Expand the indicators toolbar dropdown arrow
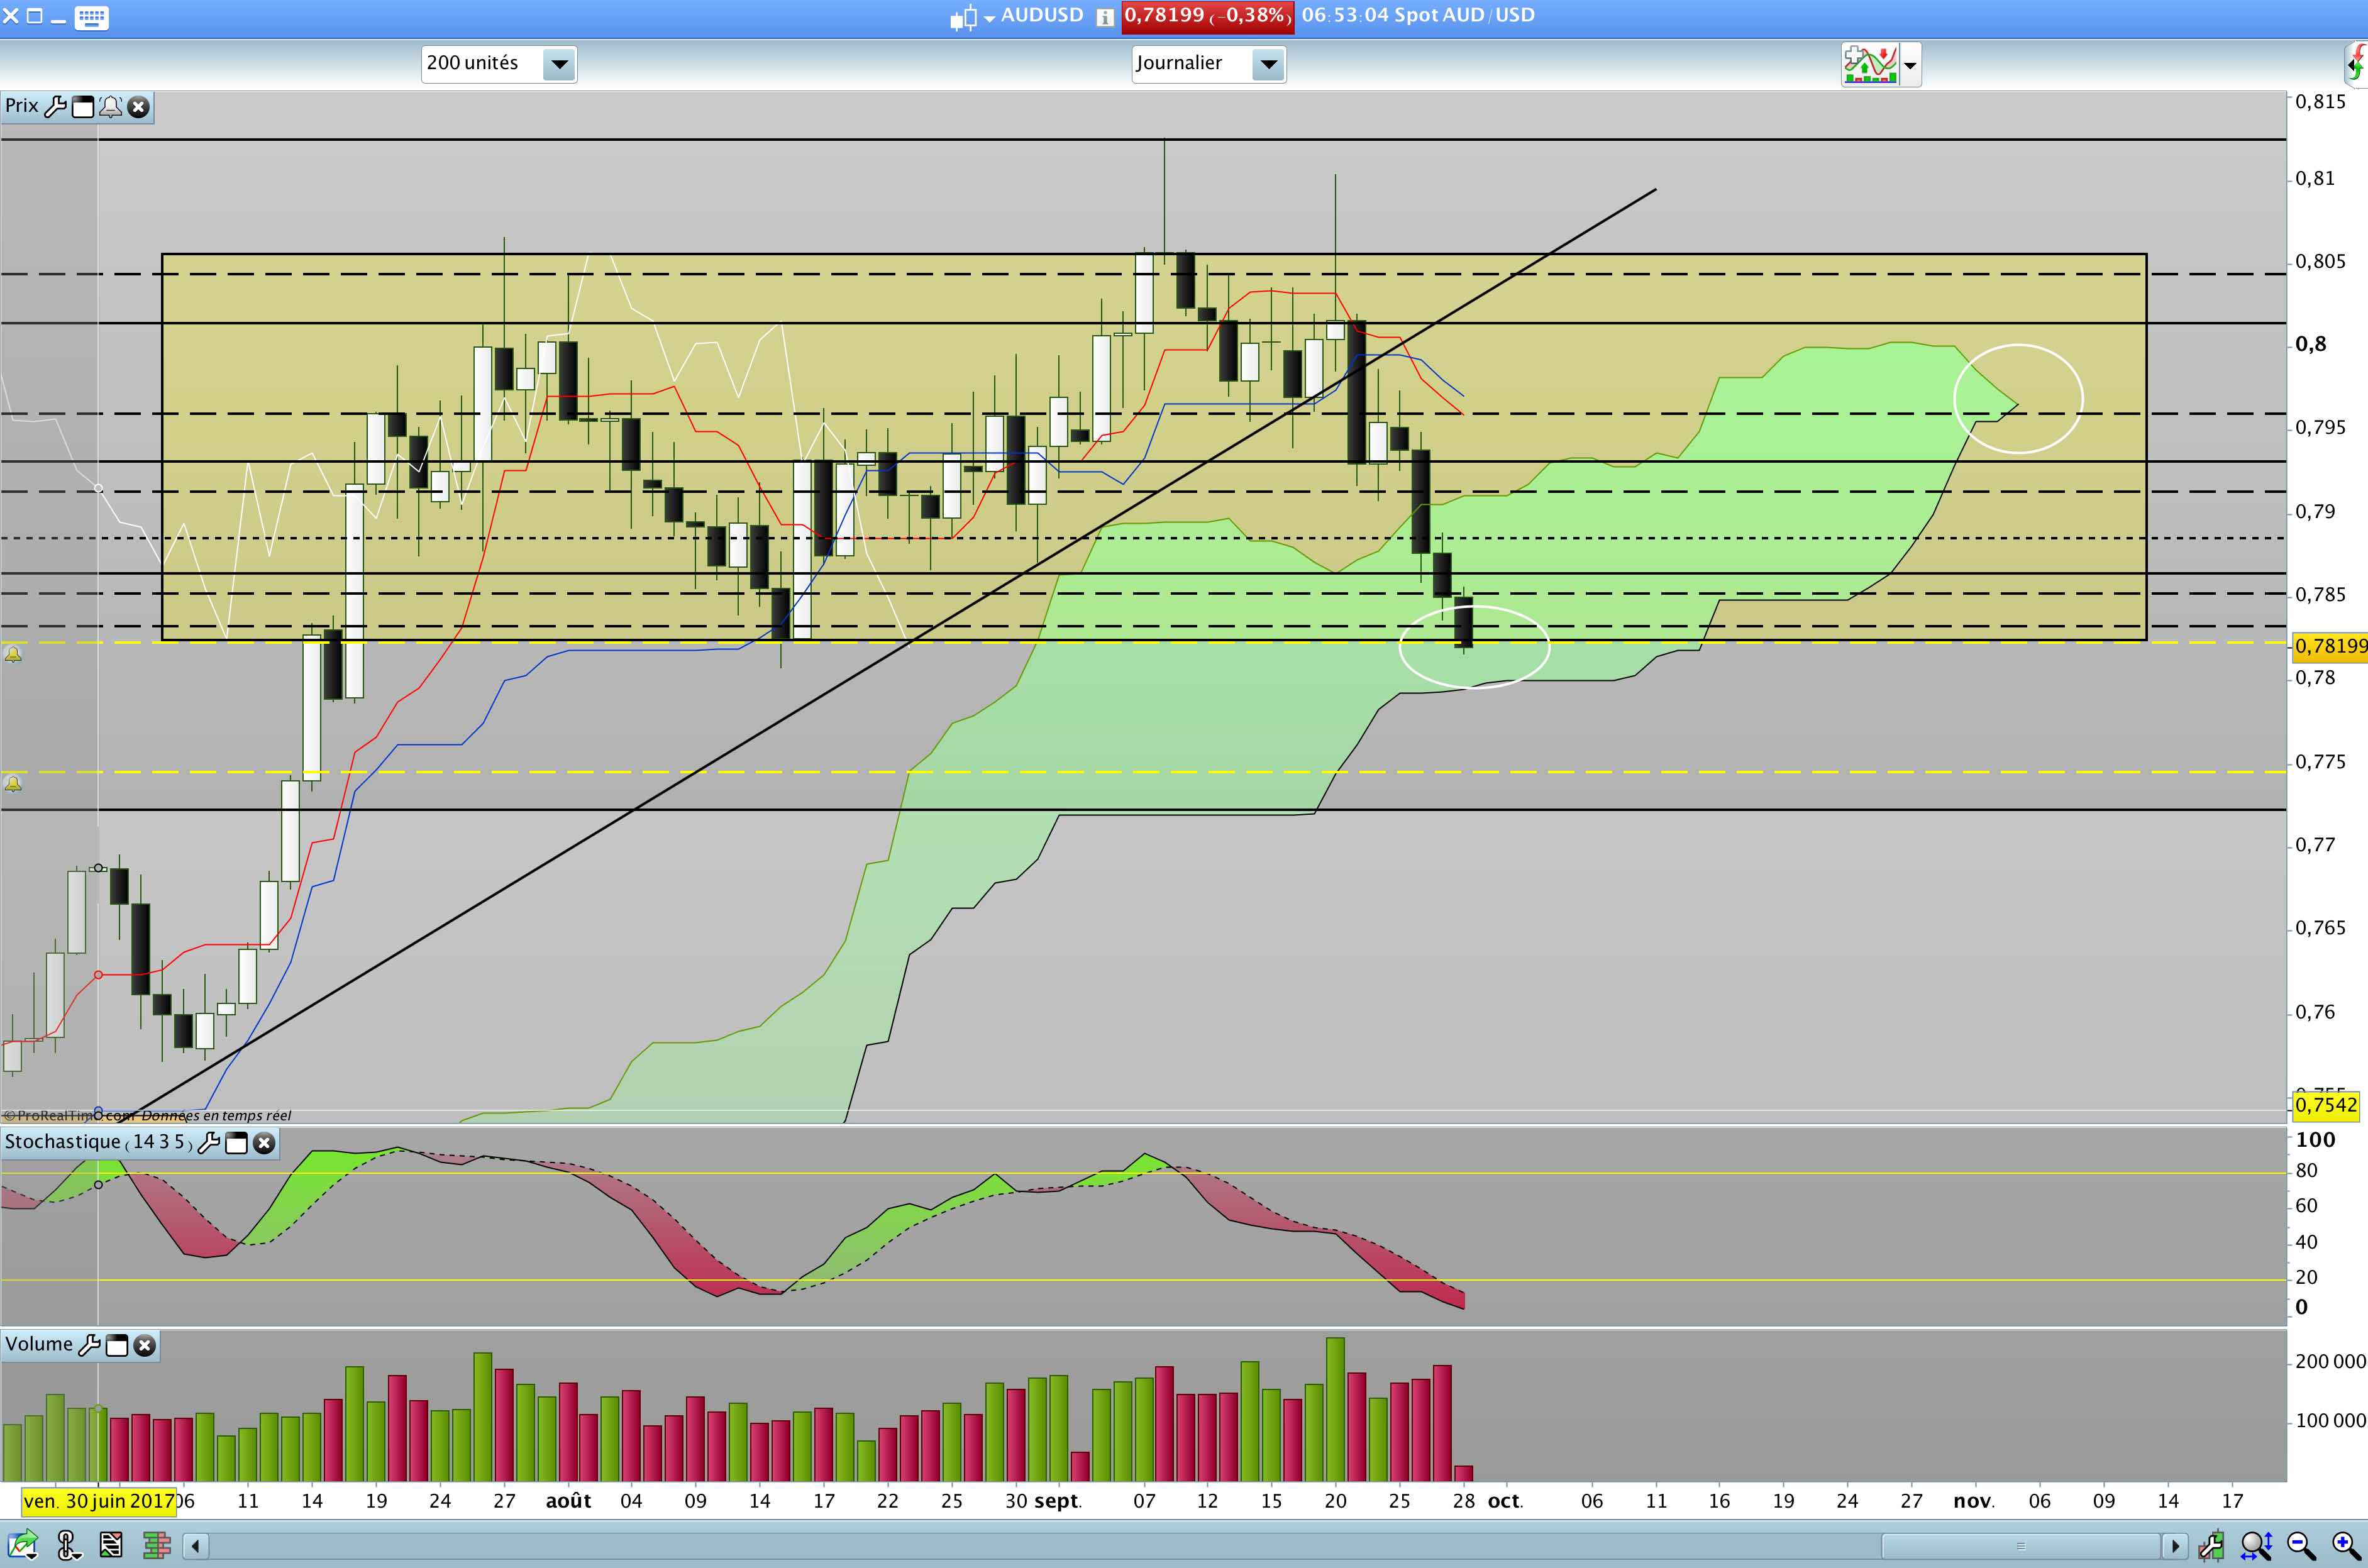2368x1568 pixels. pyautogui.click(x=1910, y=66)
